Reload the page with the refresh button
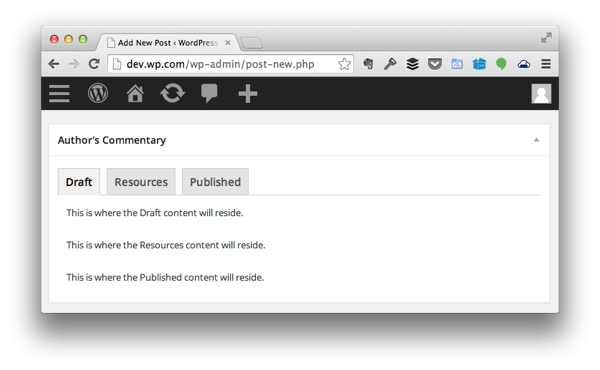 94,64
